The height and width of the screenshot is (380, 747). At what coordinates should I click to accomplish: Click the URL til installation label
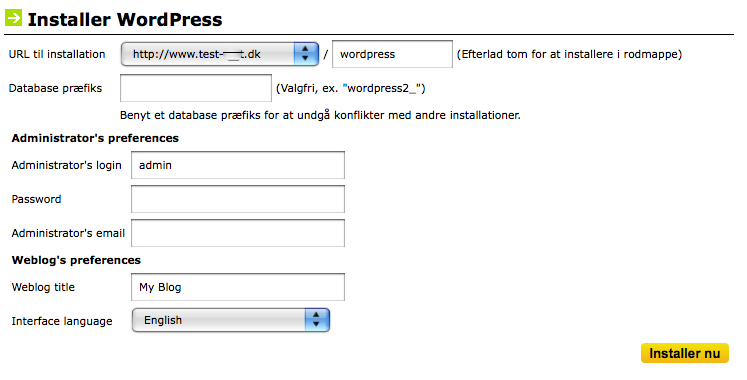[x=57, y=54]
